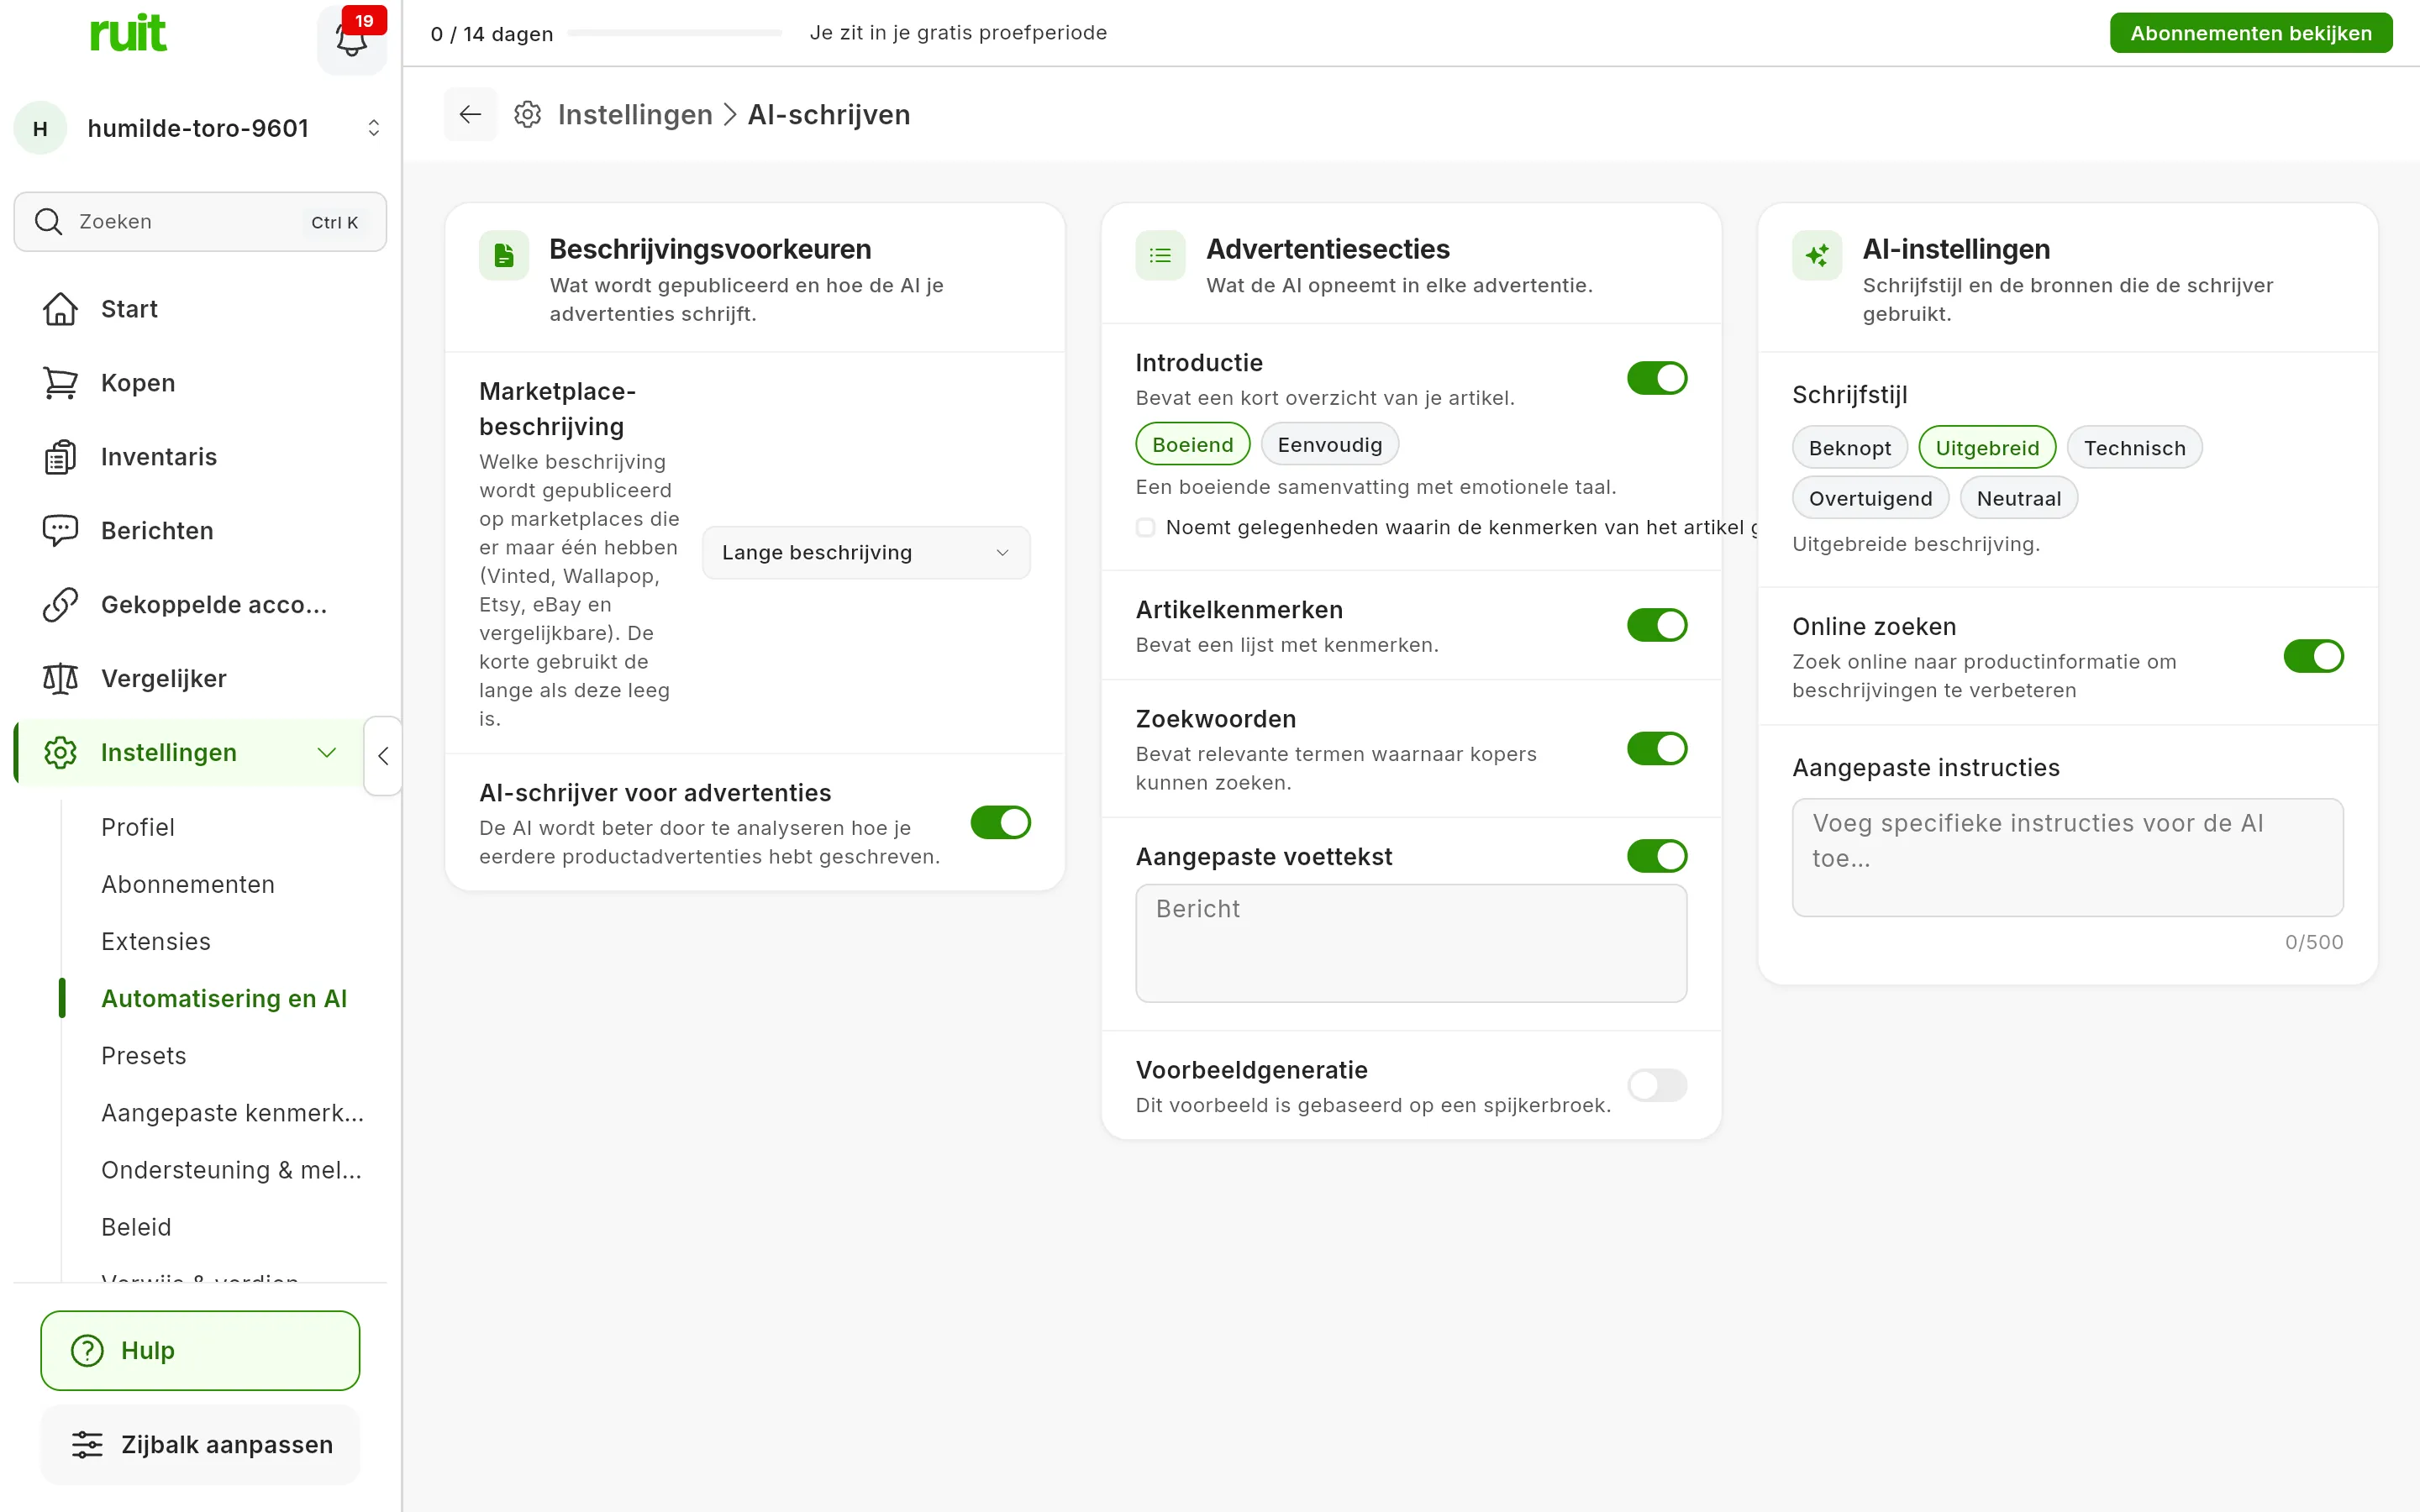Choose the Technisch writing style

tap(2134, 448)
